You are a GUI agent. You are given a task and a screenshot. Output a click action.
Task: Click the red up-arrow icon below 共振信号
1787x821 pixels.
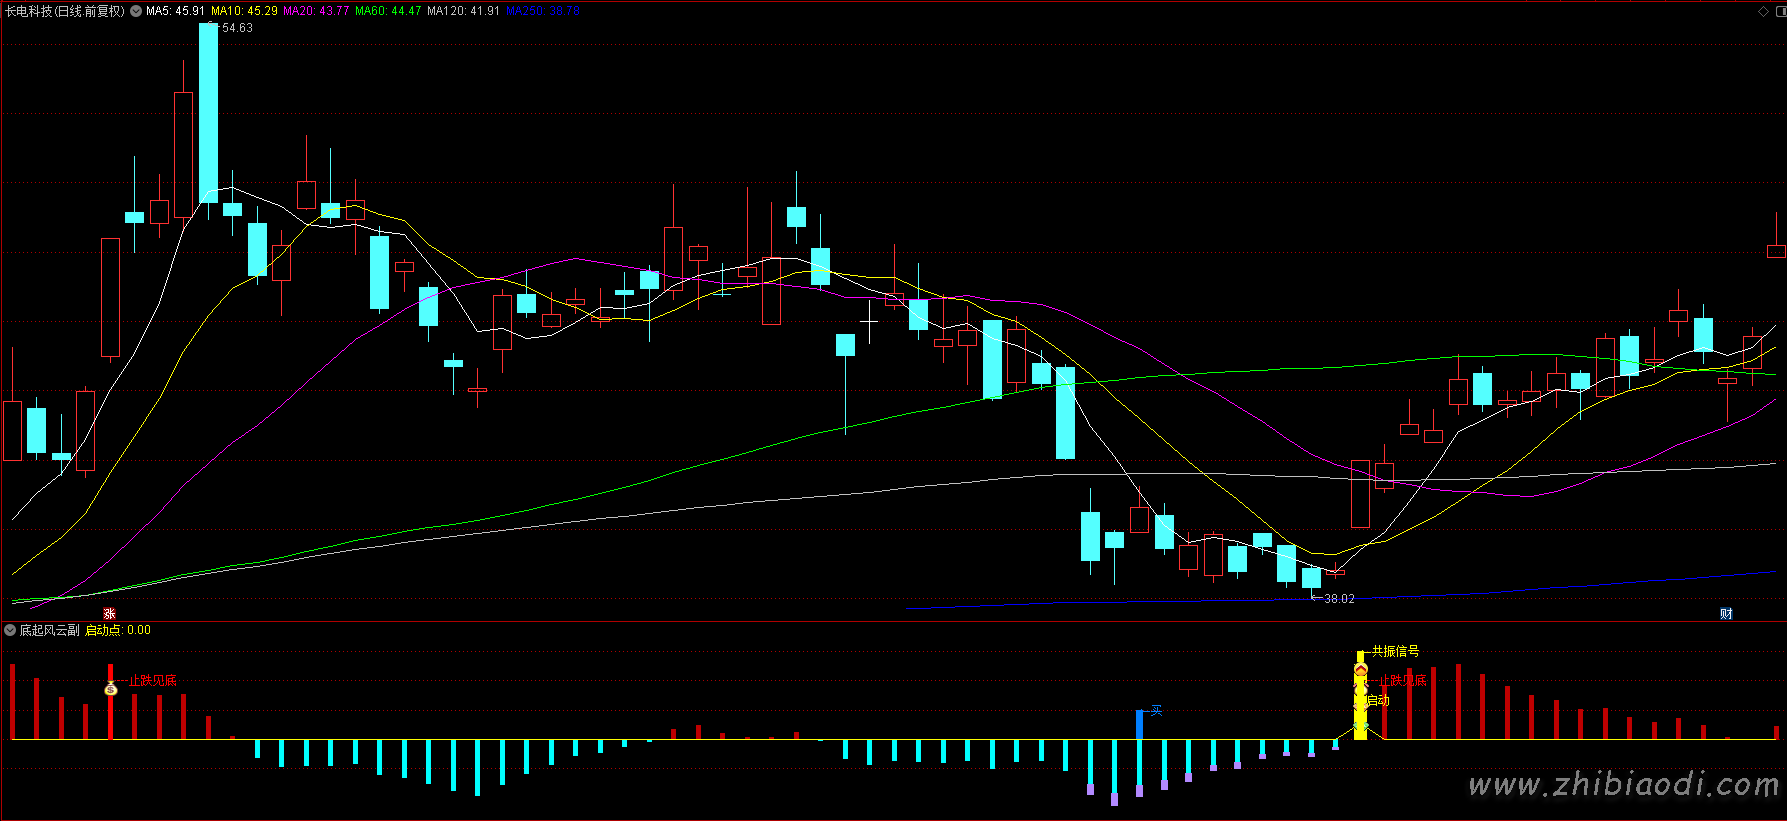pyautogui.click(x=1361, y=669)
